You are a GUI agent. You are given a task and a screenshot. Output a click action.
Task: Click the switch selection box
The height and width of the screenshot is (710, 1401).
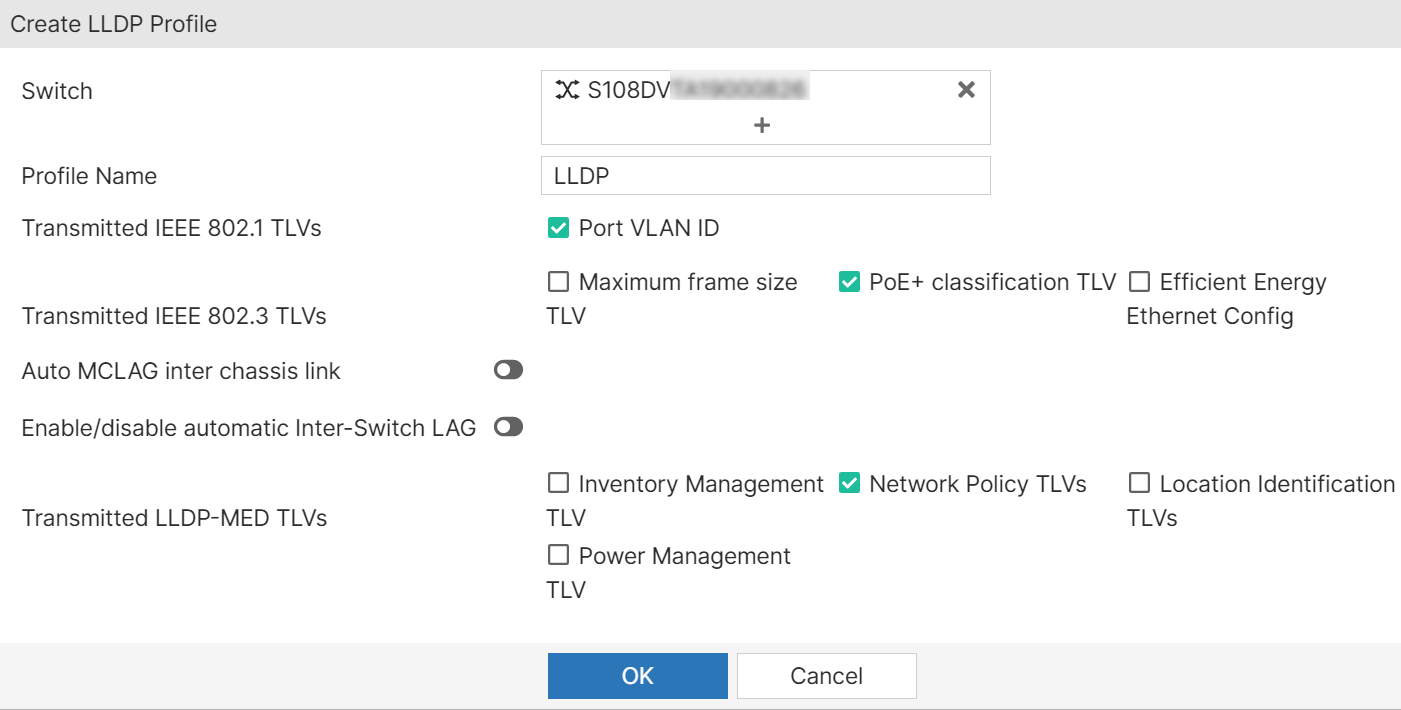[765, 107]
